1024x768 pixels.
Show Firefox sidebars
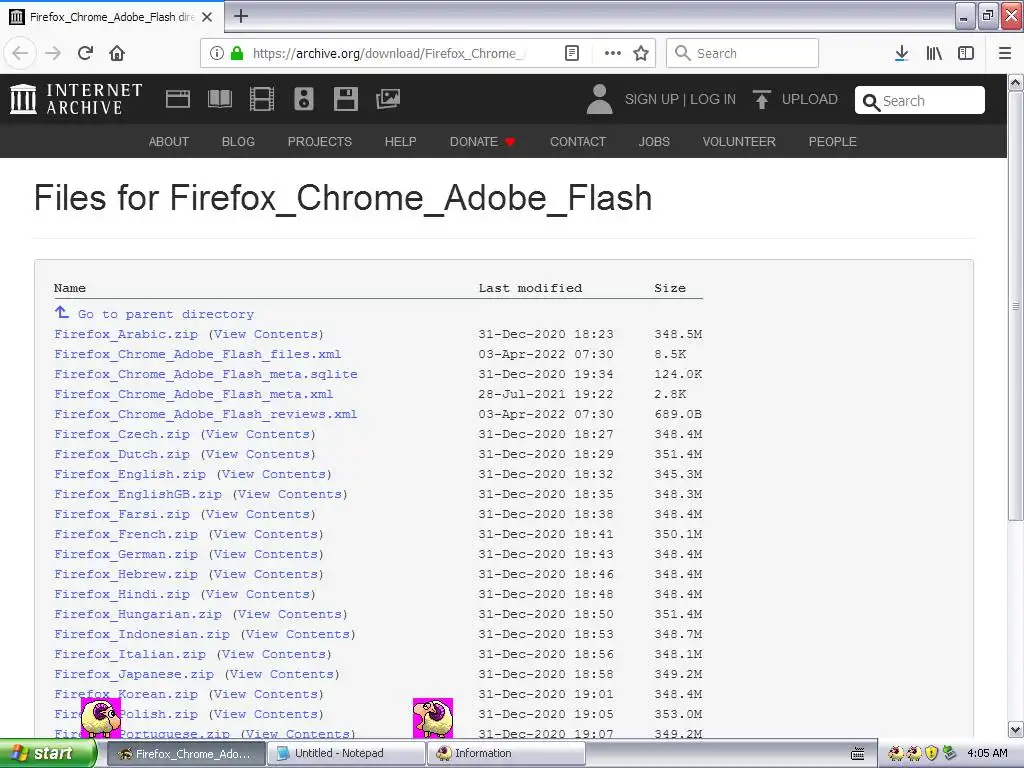pos(966,53)
